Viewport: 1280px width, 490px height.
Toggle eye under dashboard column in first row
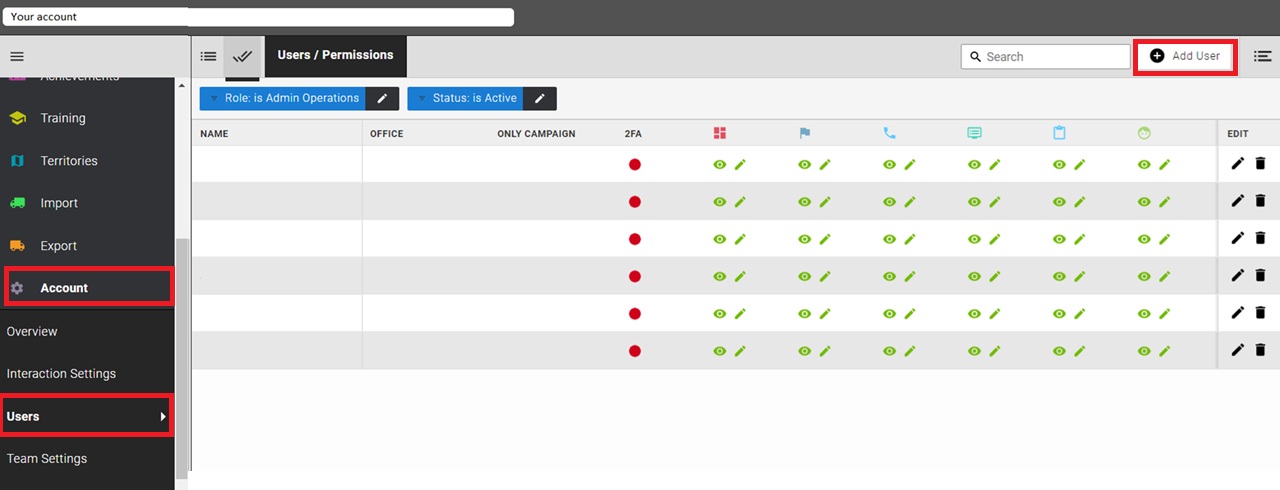[x=720, y=164]
